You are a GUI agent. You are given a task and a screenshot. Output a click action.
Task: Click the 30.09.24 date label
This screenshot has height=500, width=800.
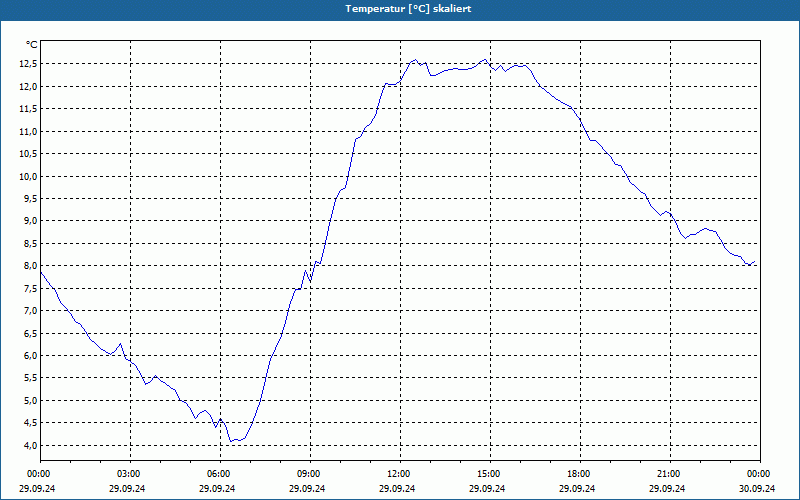757,488
